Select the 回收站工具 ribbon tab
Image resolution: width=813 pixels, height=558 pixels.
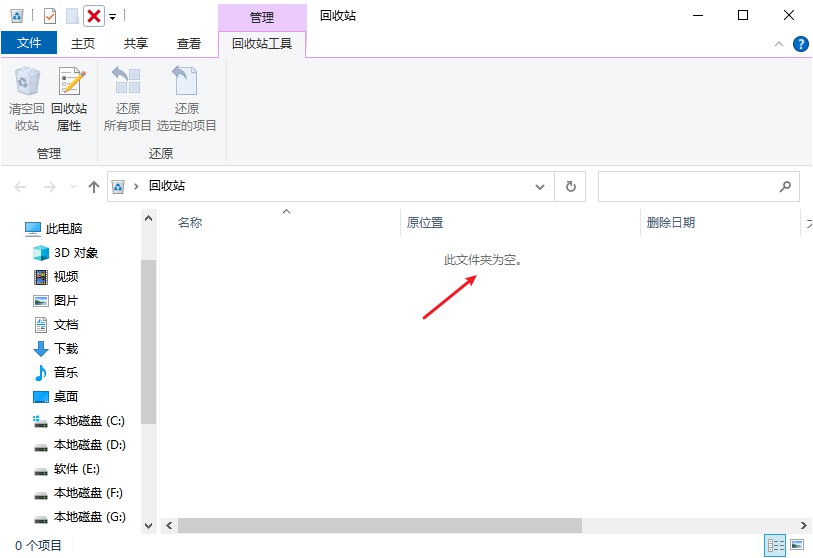click(x=262, y=44)
